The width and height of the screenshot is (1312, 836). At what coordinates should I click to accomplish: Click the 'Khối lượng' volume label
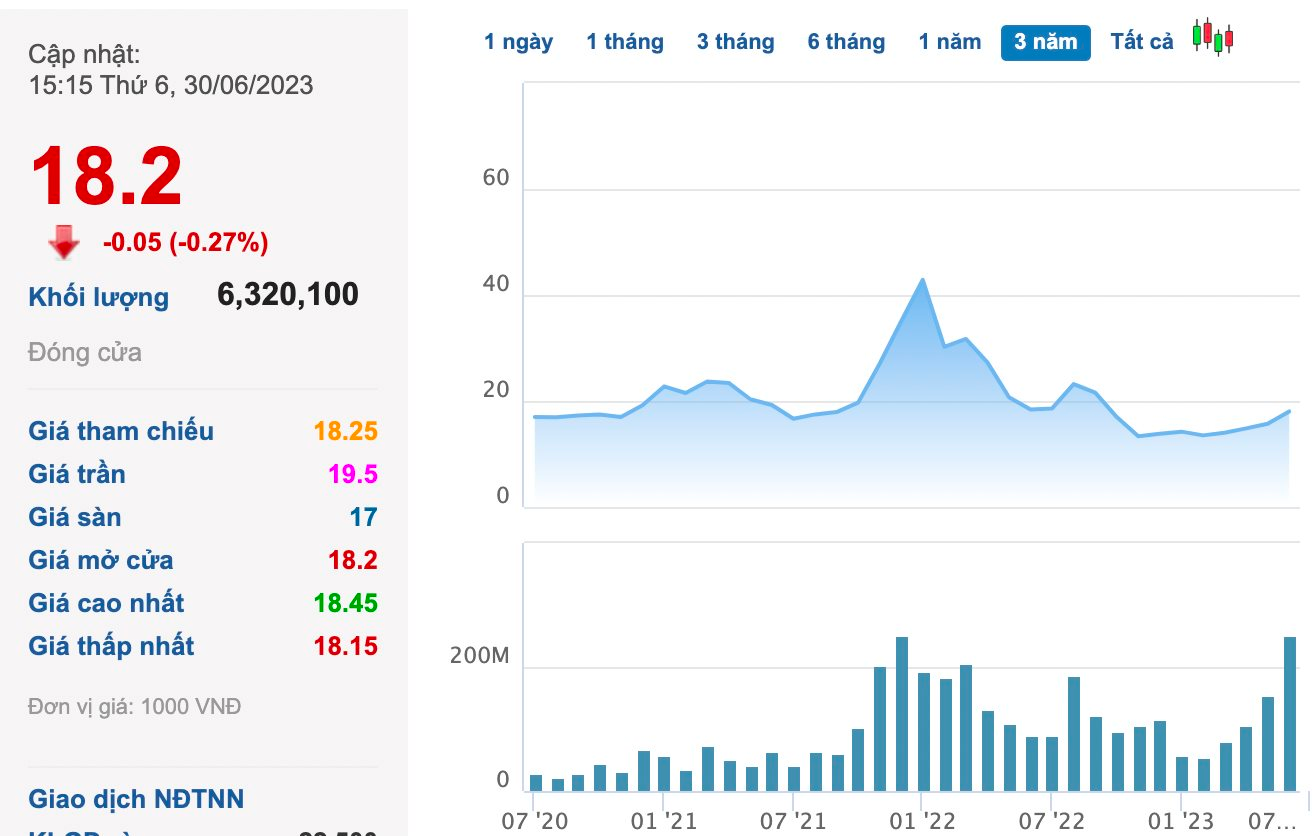[x=99, y=297]
